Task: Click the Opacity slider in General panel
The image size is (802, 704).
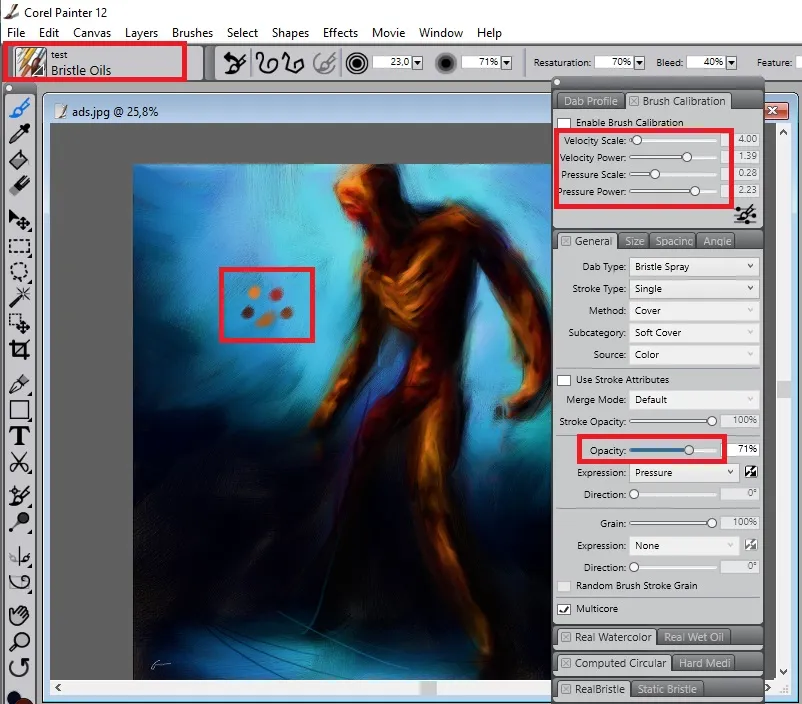Action: click(x=673, y=450)
